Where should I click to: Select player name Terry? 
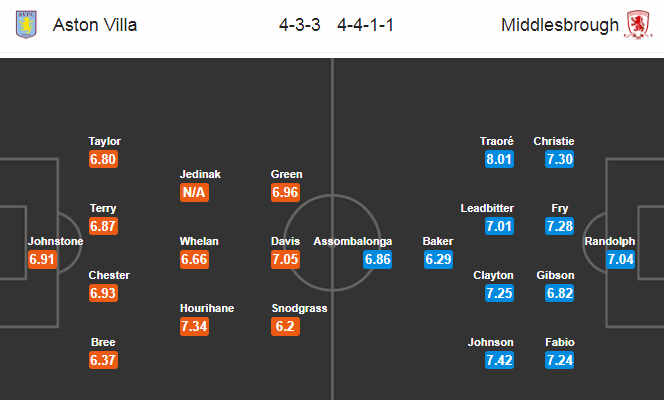click(103, 208)
